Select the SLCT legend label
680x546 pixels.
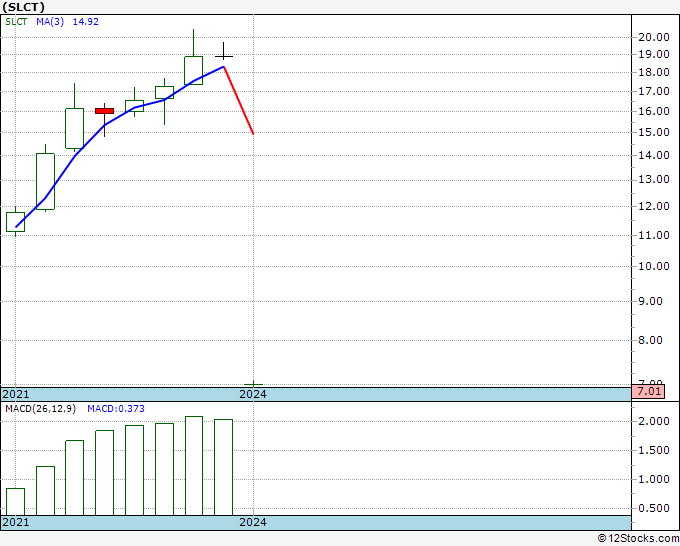click(x=16, y=22)
